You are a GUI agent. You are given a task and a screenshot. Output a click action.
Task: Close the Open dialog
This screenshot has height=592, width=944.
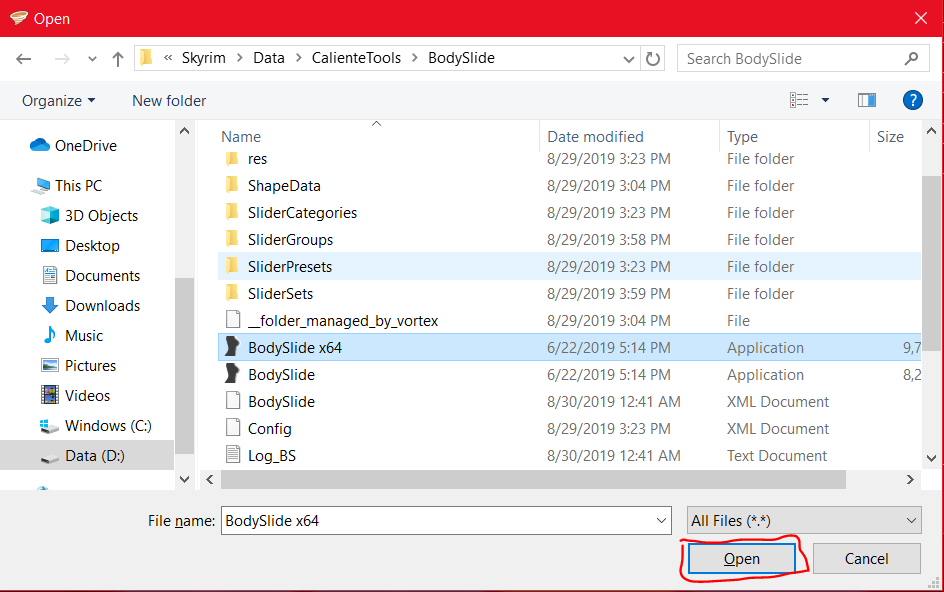921,18
